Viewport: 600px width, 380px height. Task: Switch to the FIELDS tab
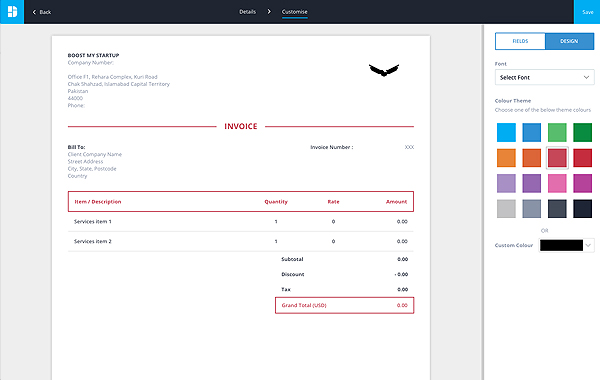pos(520,41)
